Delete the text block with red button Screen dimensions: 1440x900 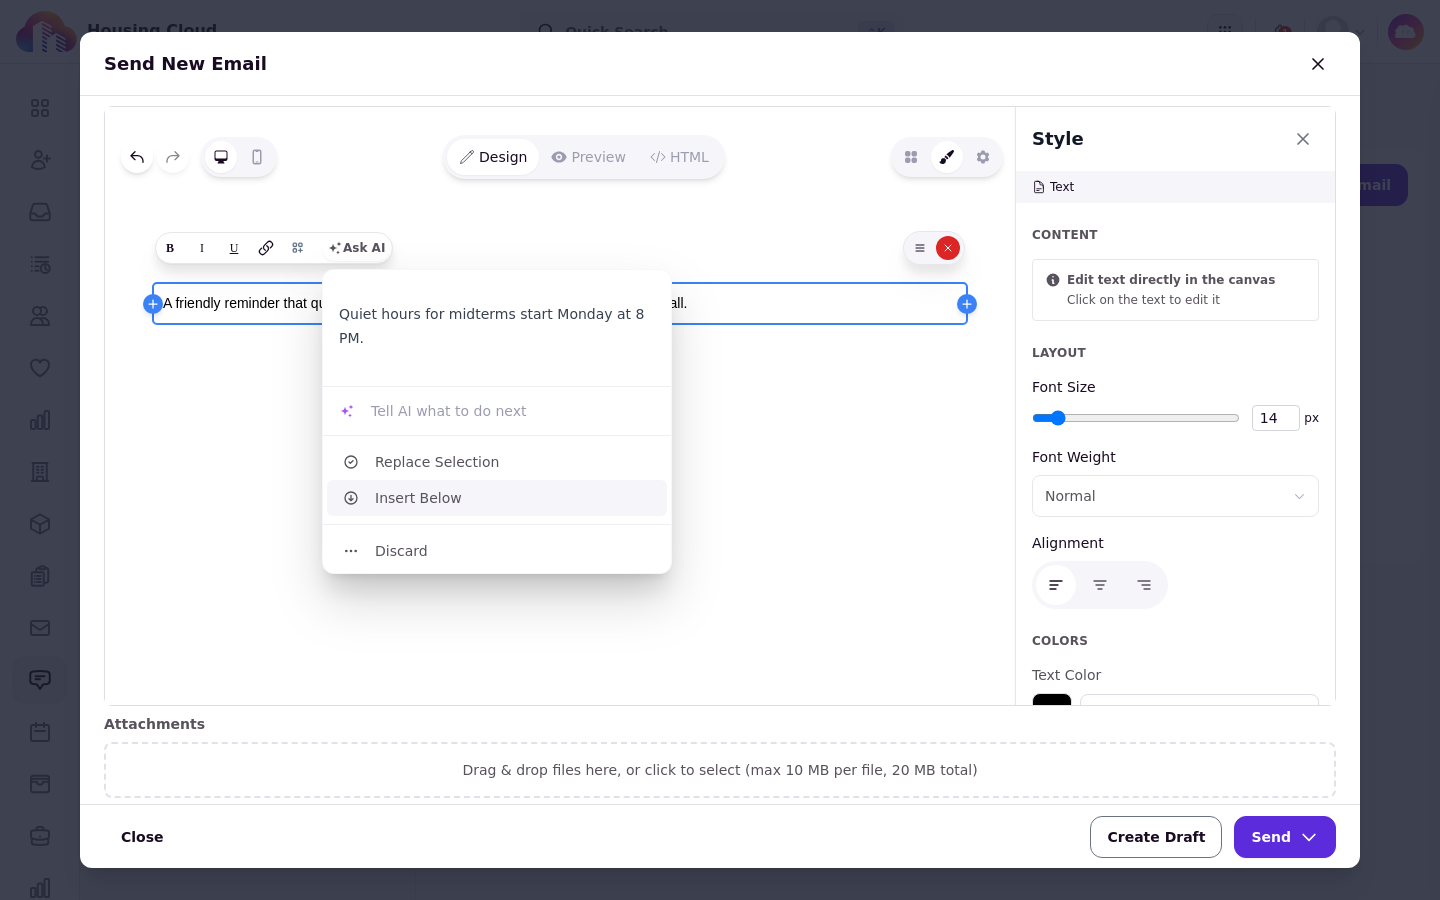coord(948,248)
